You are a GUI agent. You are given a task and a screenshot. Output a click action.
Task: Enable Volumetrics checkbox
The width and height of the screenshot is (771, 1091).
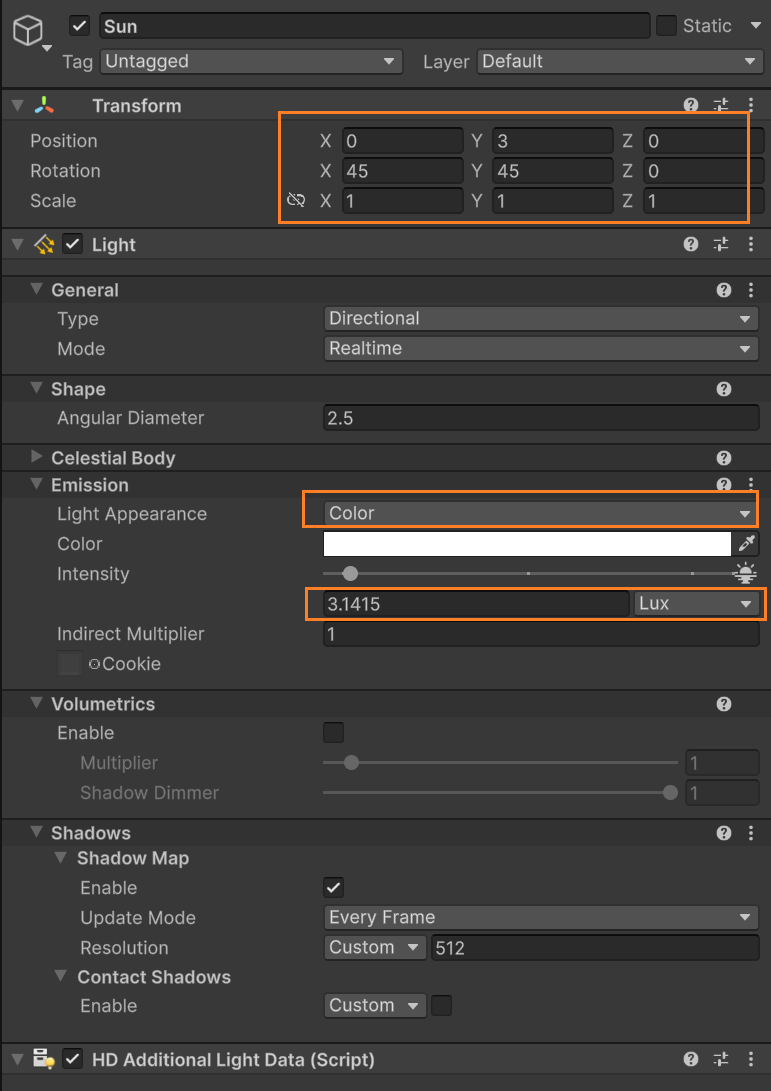334,733
